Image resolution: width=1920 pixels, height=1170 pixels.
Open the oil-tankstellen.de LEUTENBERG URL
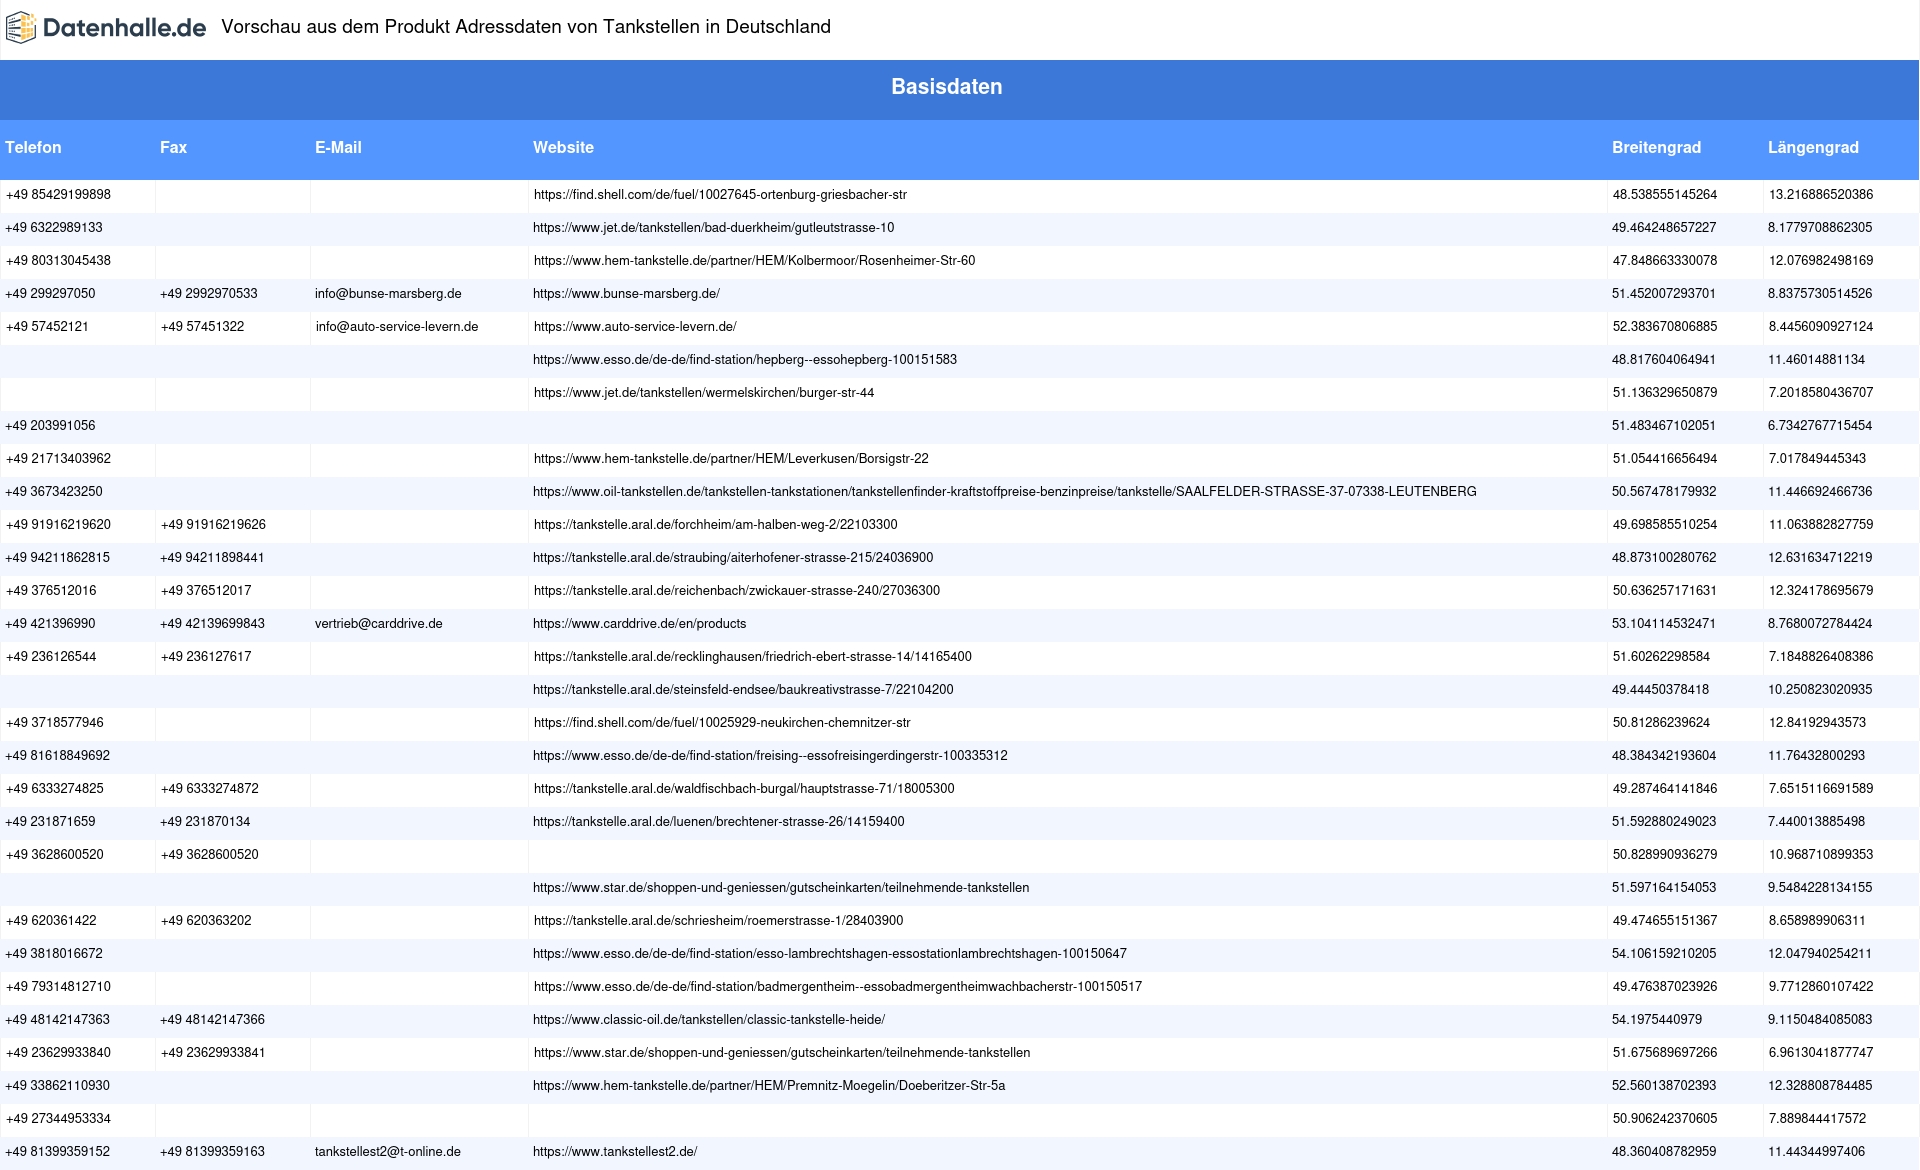pos(1005,492)
